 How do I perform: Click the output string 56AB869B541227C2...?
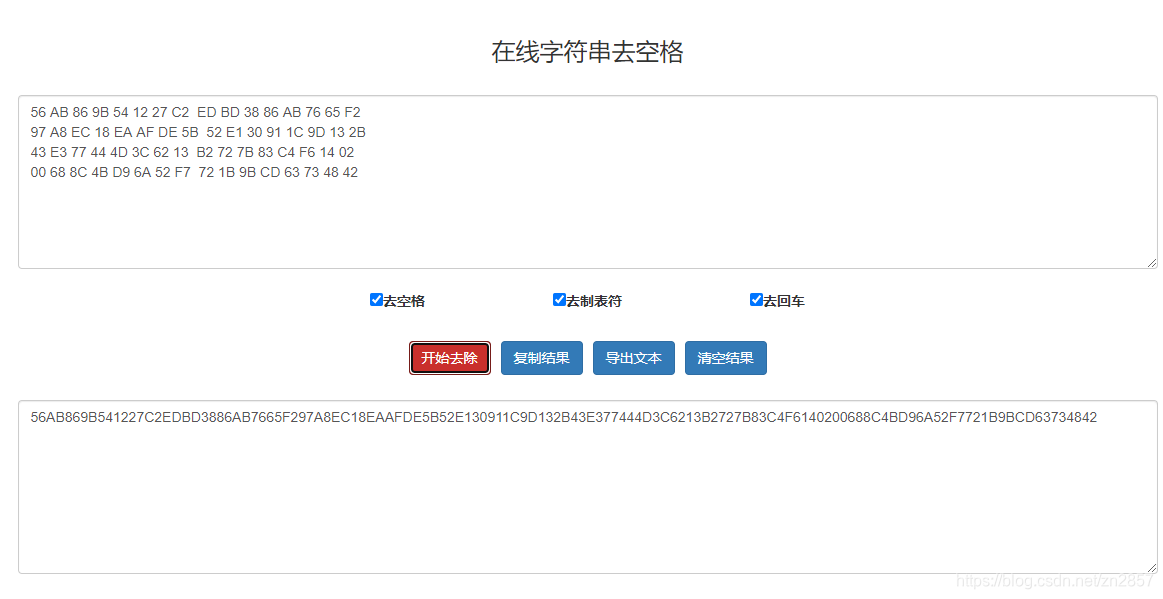564,417
